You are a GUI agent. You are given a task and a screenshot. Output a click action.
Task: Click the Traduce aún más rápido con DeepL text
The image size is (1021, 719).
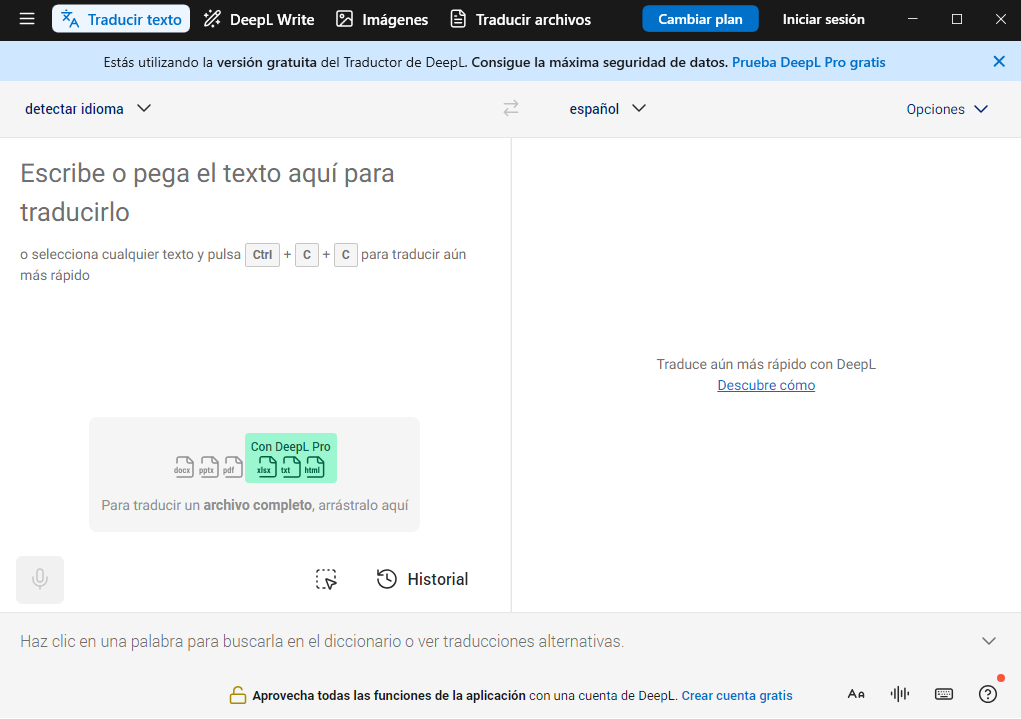click(766, 364)
